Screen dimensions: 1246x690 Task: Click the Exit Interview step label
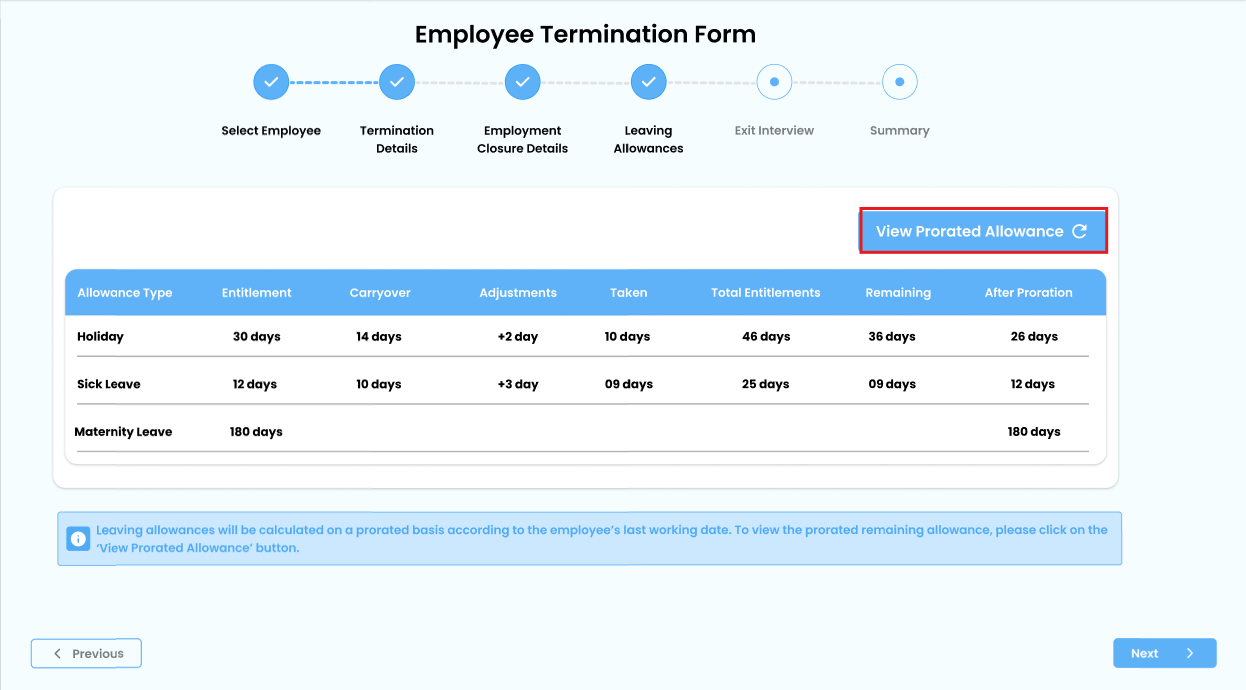coord(774,131)
